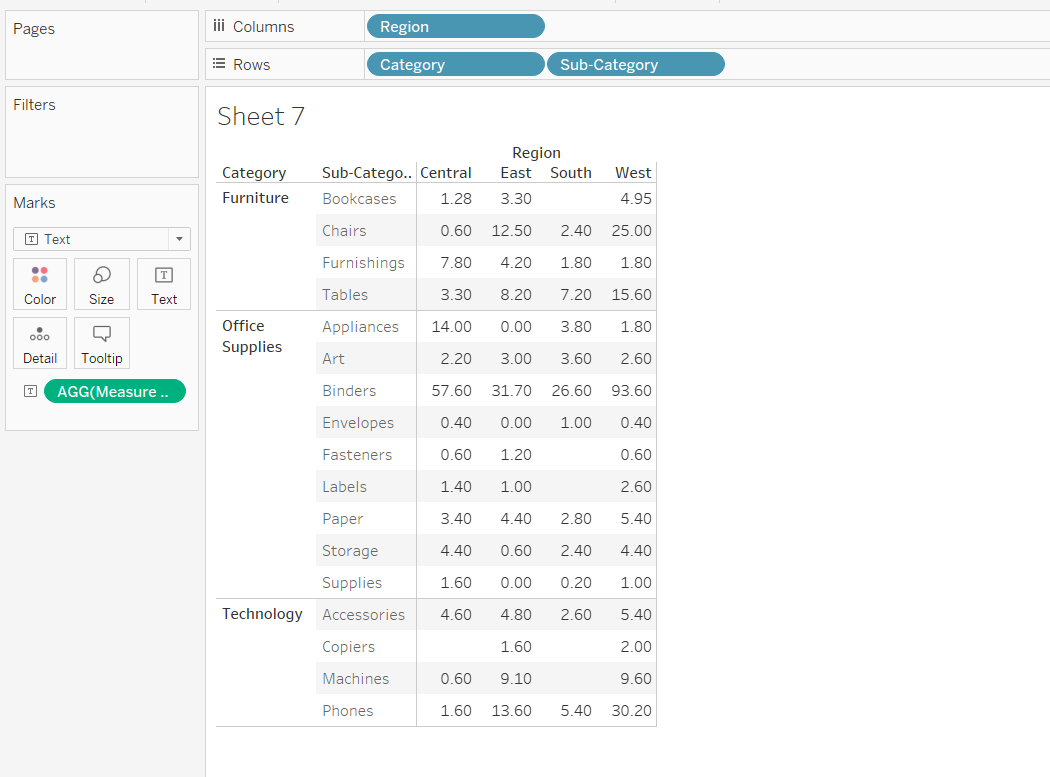This screenshot has height=777, width=1050.
Task: Select the Sub-Category pill on Rows
Action: 635,64
